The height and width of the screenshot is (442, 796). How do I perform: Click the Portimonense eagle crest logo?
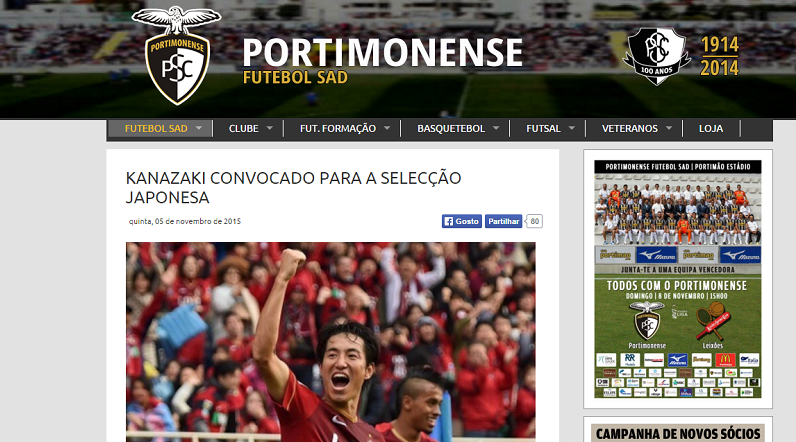pos(177,55)
